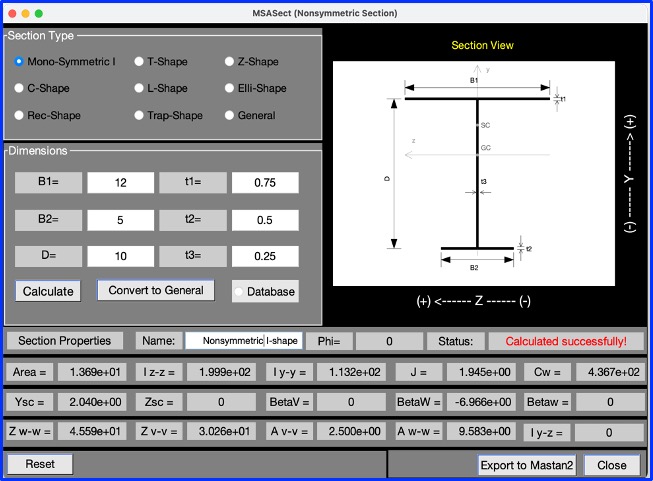Toggle the Database radio button
This screenshot has width=653, height=481.
[x=240, y=291]
